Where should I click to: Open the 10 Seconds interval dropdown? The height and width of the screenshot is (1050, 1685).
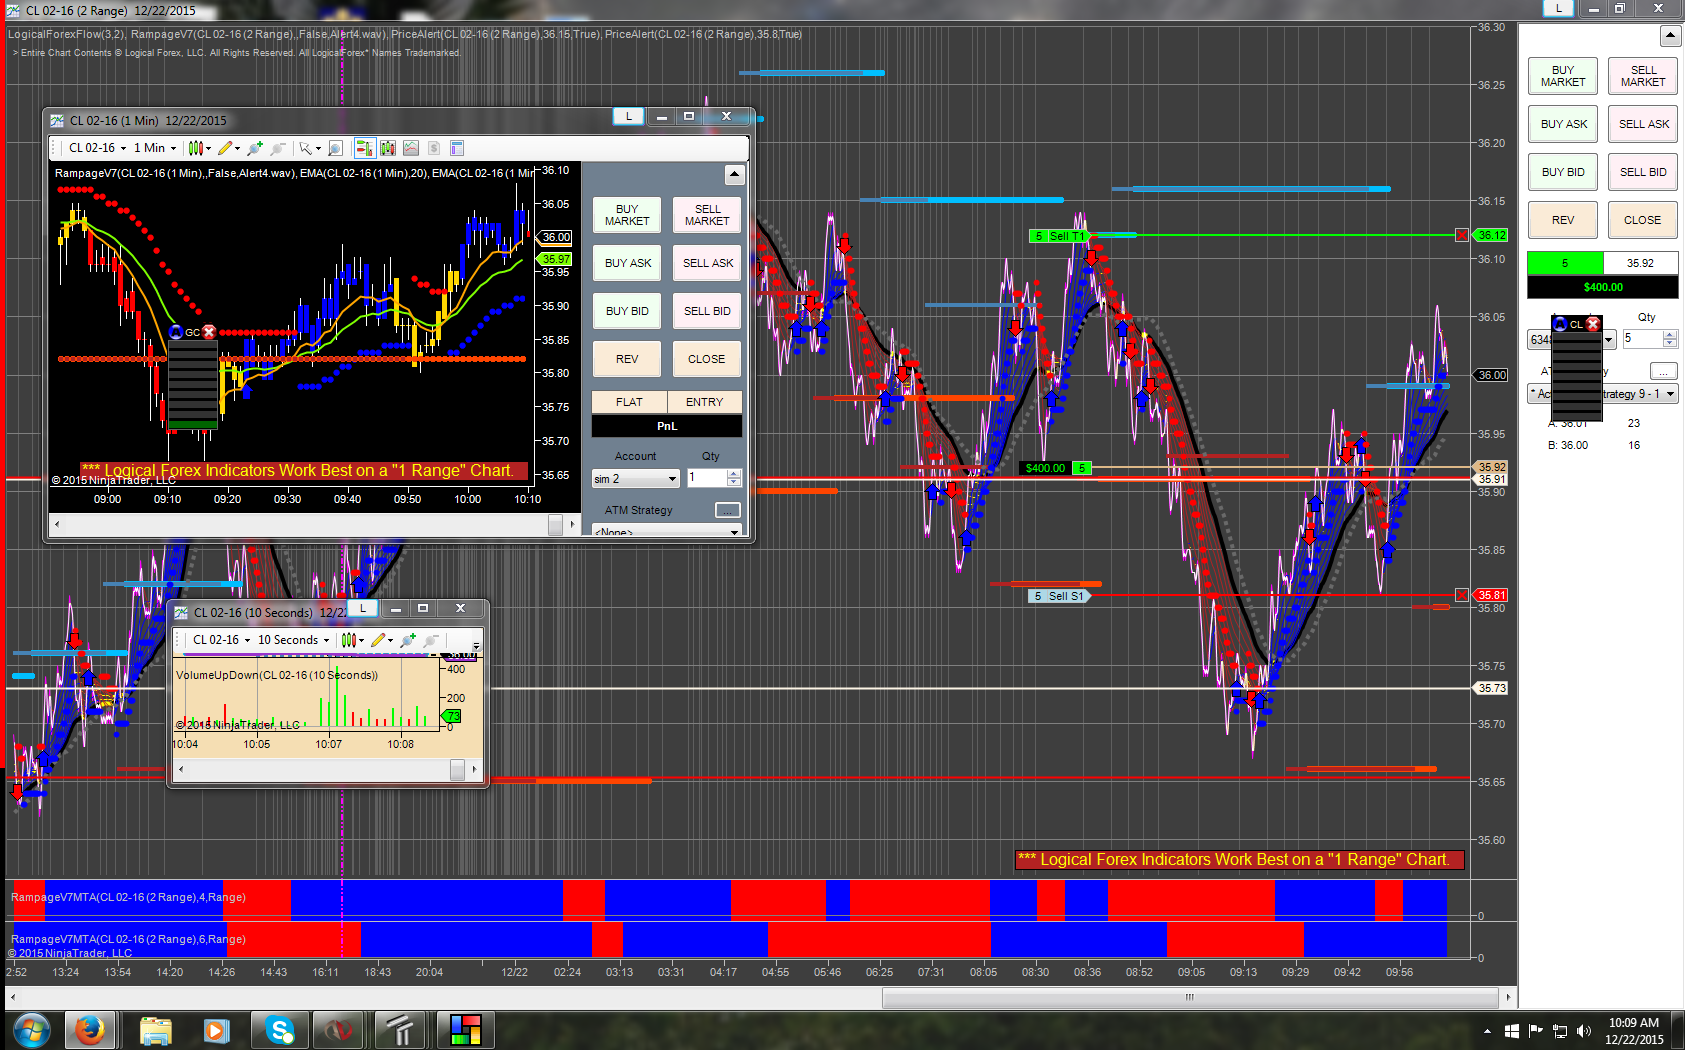tap(293, 640)
